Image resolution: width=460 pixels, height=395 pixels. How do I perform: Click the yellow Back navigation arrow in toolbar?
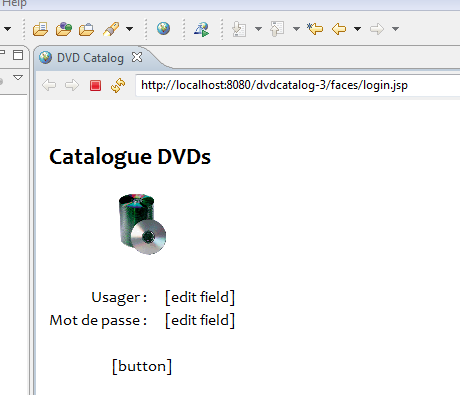click(x=339, y=29)
